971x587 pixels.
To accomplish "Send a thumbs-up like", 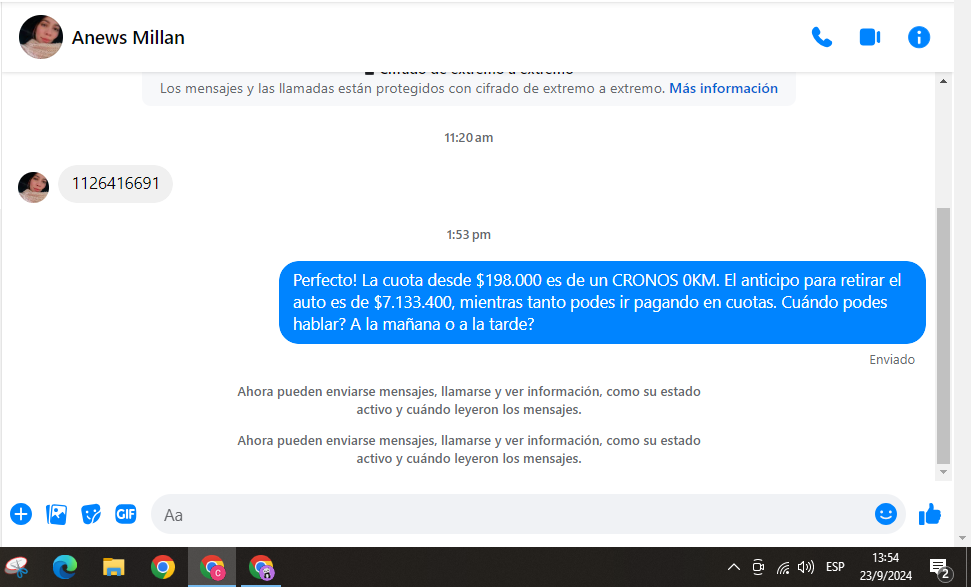I will 930,514.
